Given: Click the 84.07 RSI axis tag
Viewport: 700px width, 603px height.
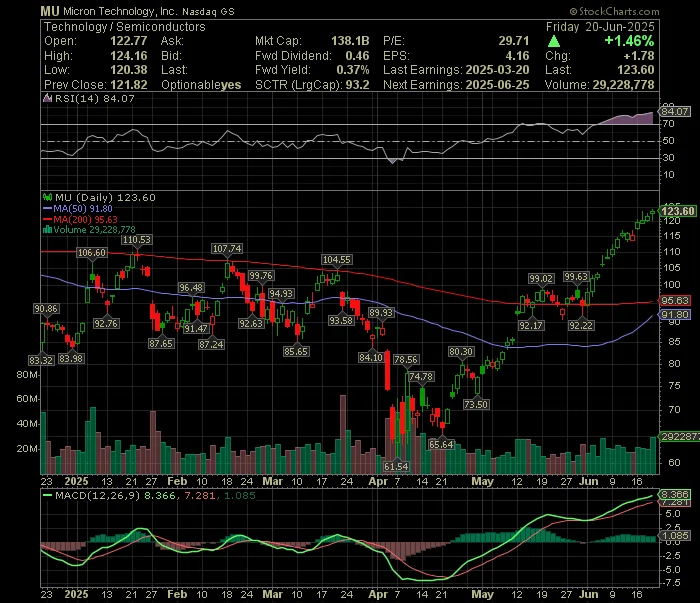Looking at the screenshot, I should click(x=675, y=111).
